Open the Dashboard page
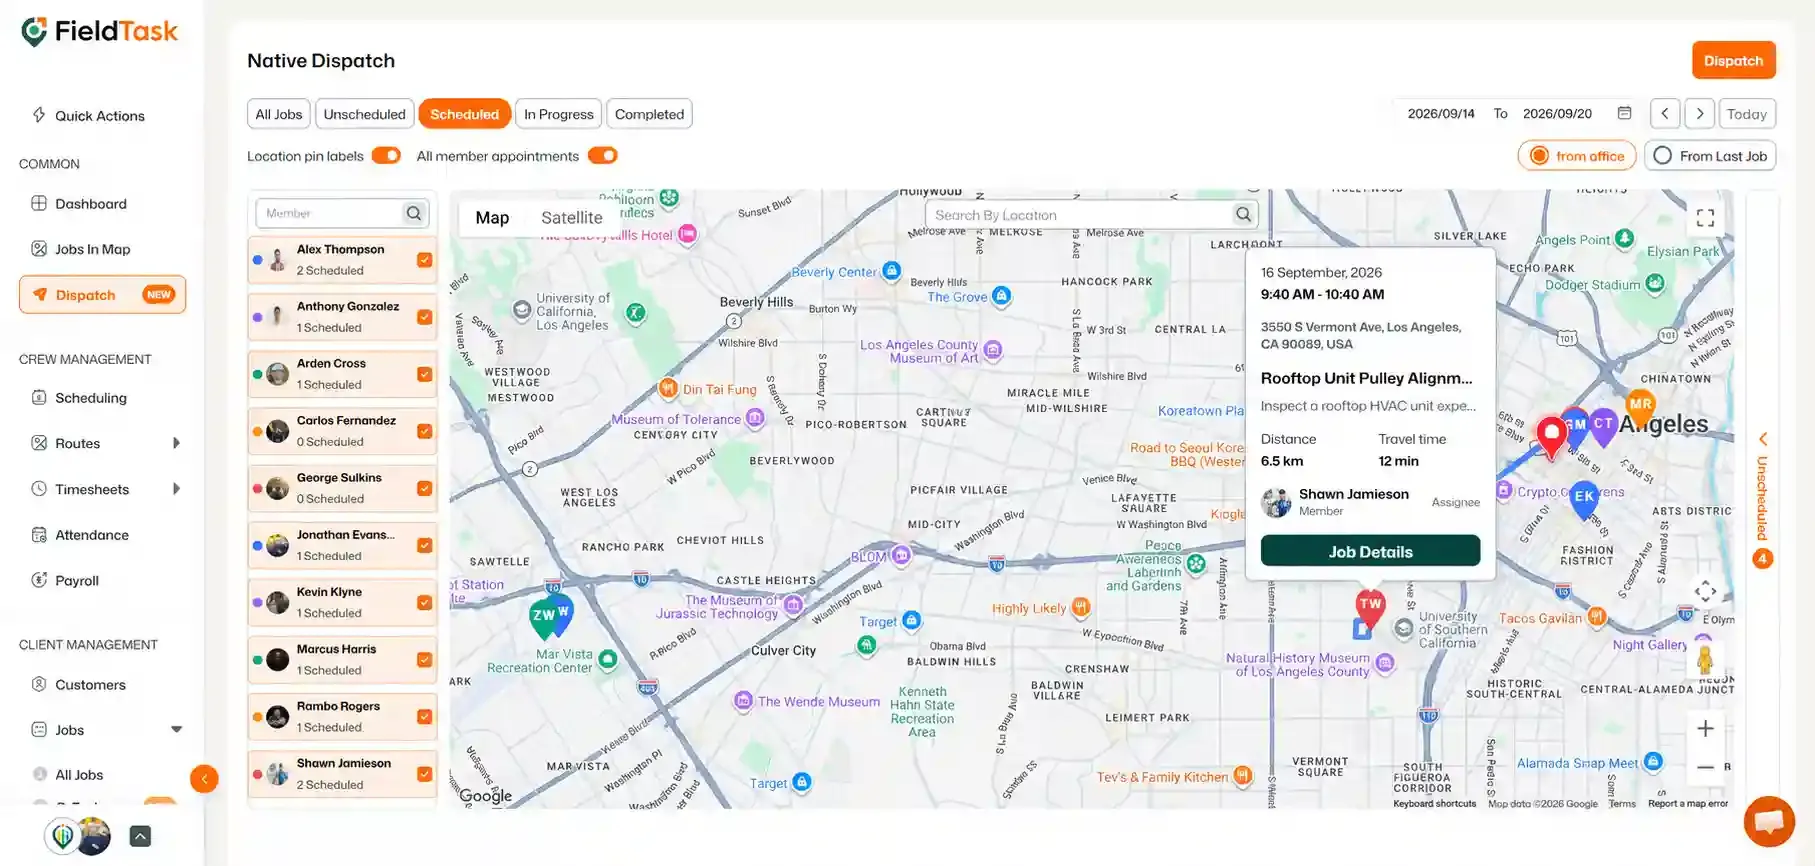The width and height of the screenshot is (1815, 866). [91, 204]
